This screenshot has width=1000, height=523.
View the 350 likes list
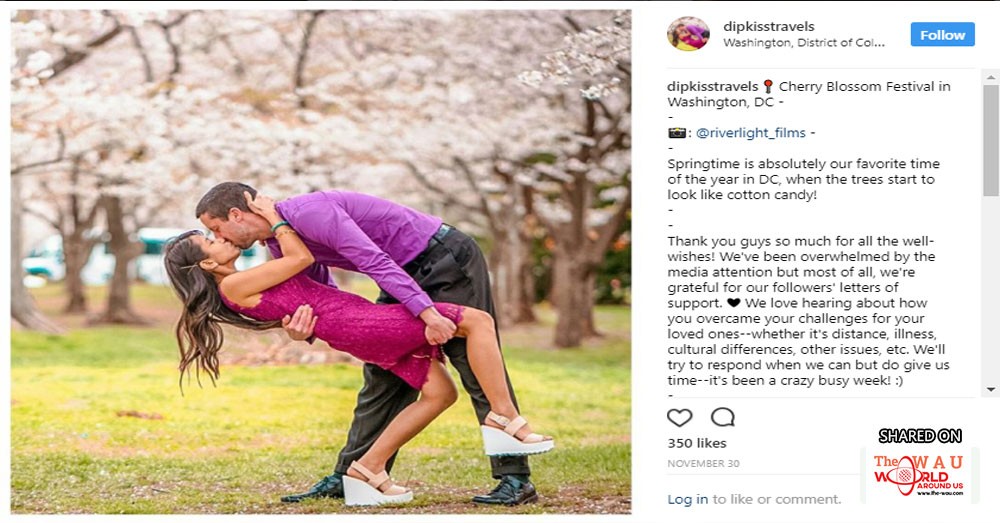pos(696,443)
